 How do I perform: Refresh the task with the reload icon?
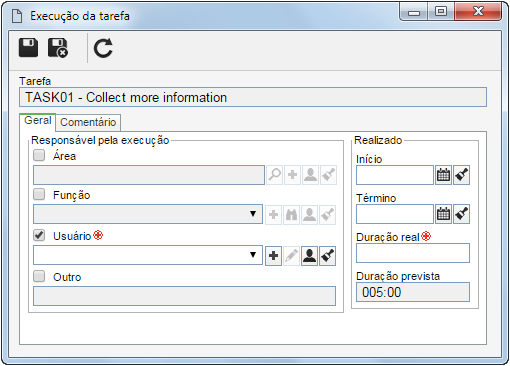103,49
